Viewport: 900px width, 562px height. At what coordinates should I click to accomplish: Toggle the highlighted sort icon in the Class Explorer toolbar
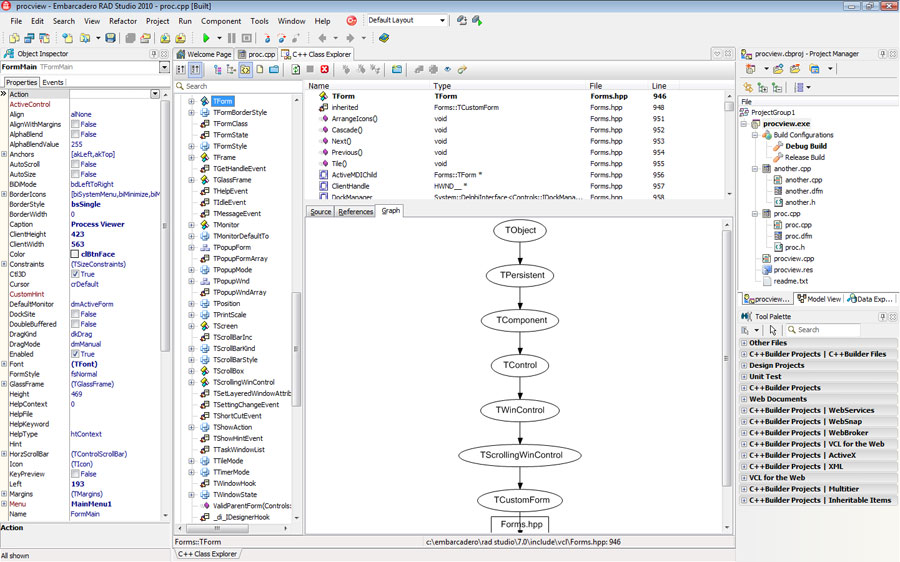coord(195,69)
